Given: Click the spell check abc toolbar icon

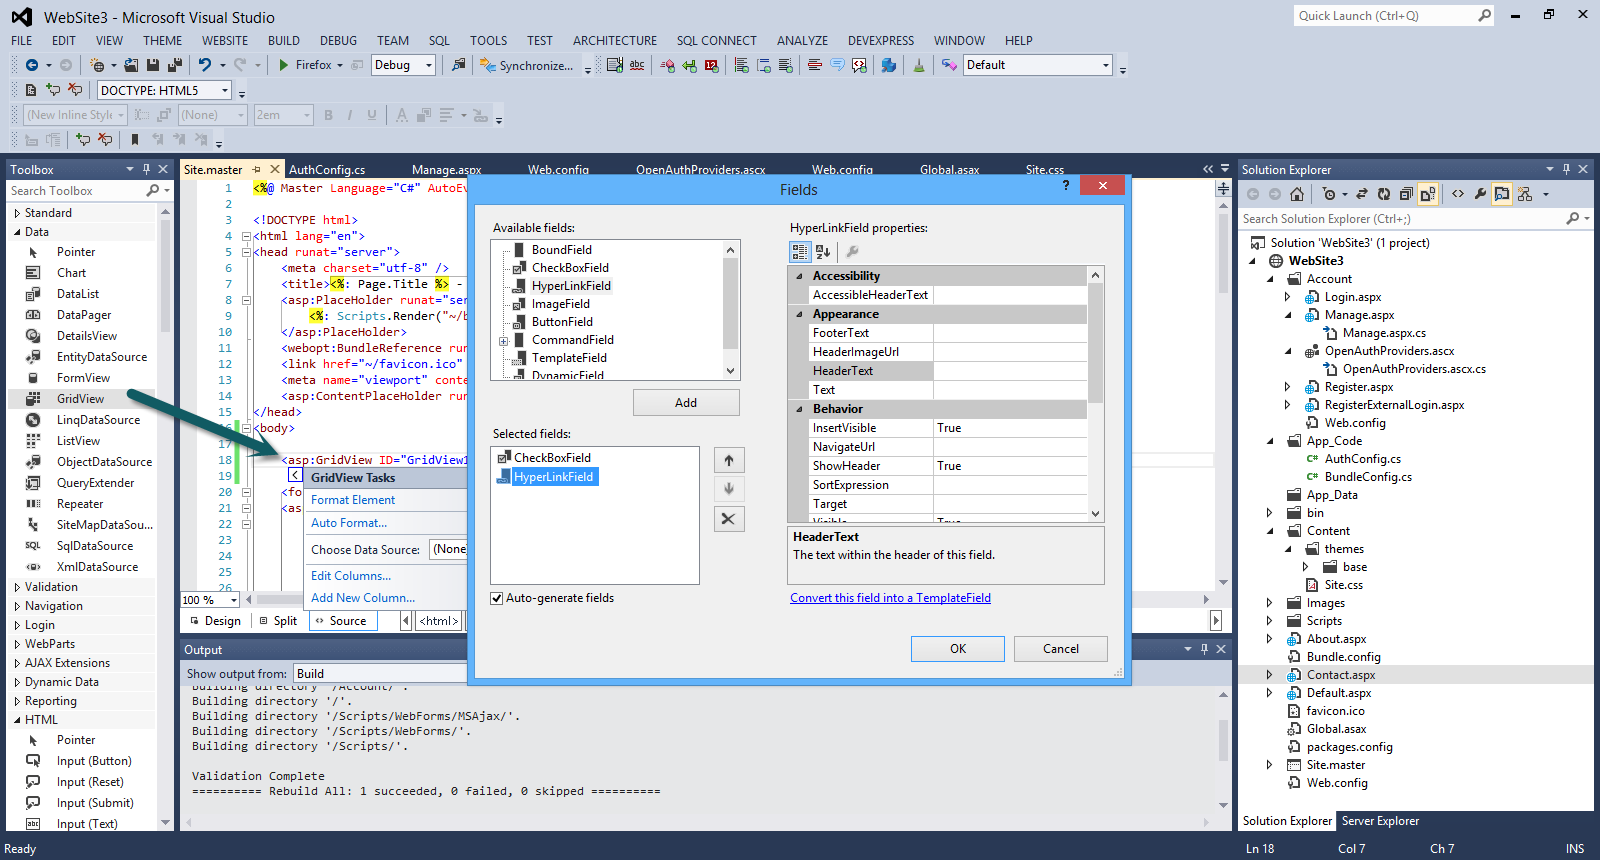Looking at the screenshot, I should (637, 65).
